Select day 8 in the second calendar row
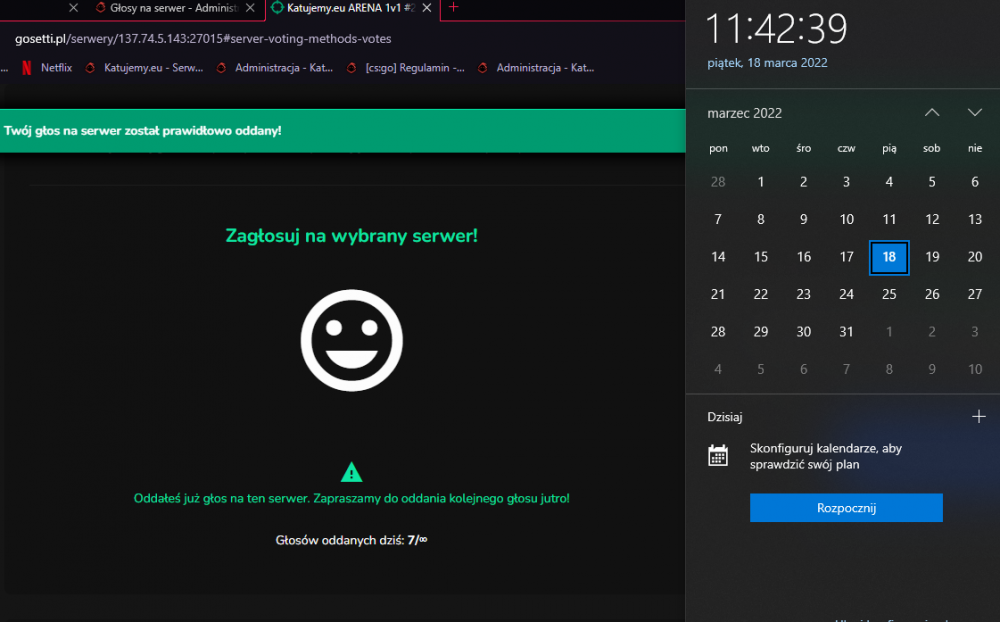The height and width of the screenshot is (622, 1000). [761, 219]
